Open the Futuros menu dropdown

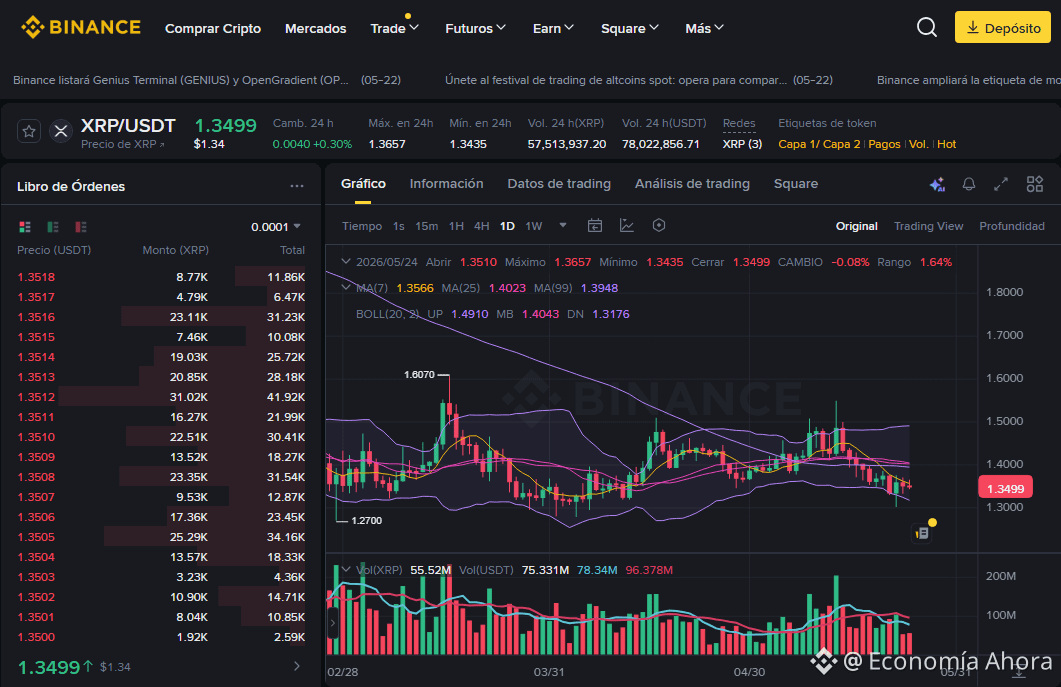tap(475, 28)
